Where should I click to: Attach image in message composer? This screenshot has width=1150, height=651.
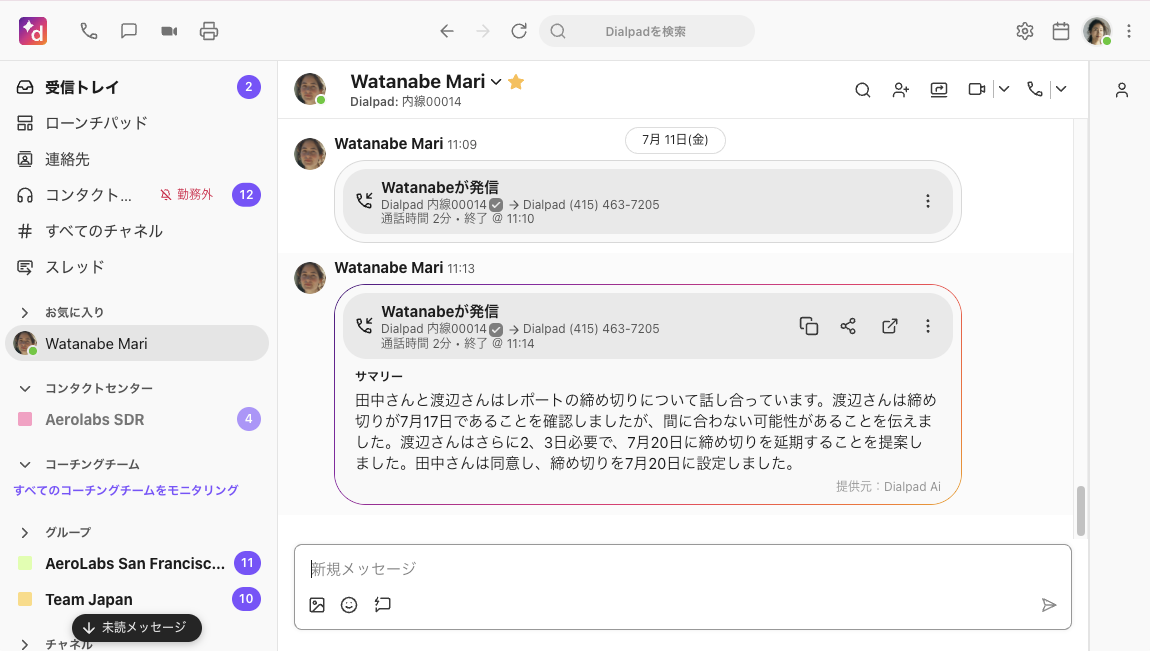tap(317, 605)
